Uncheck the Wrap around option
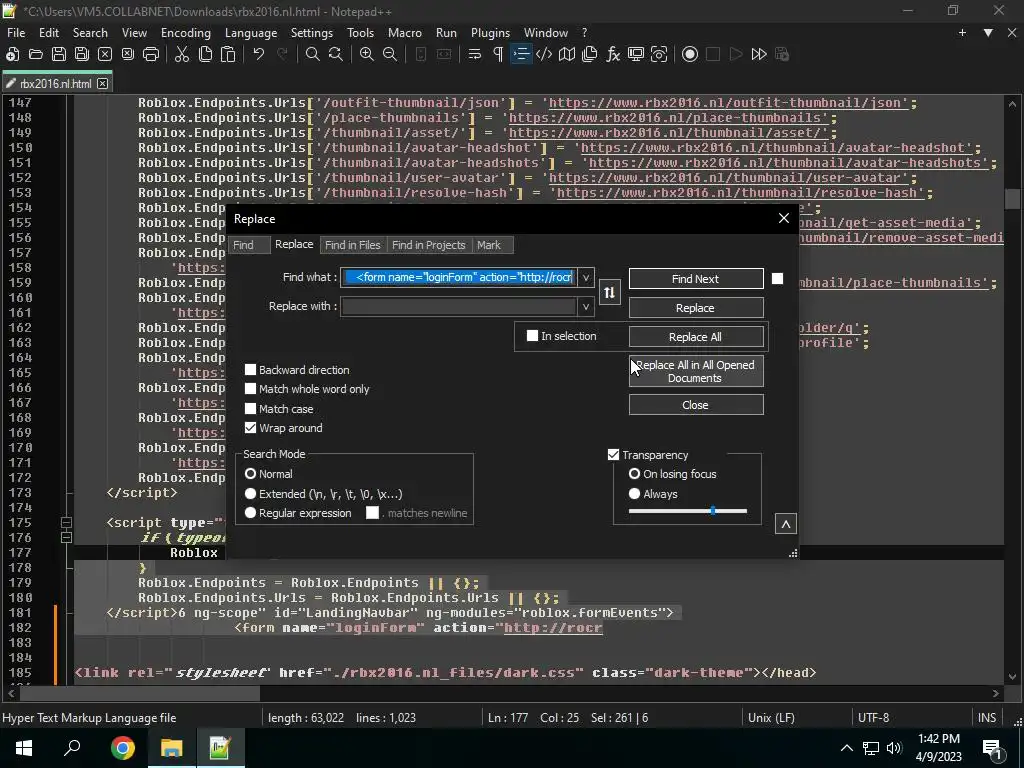Viewport: 1024px width, 768px height. tap(250, 428)
